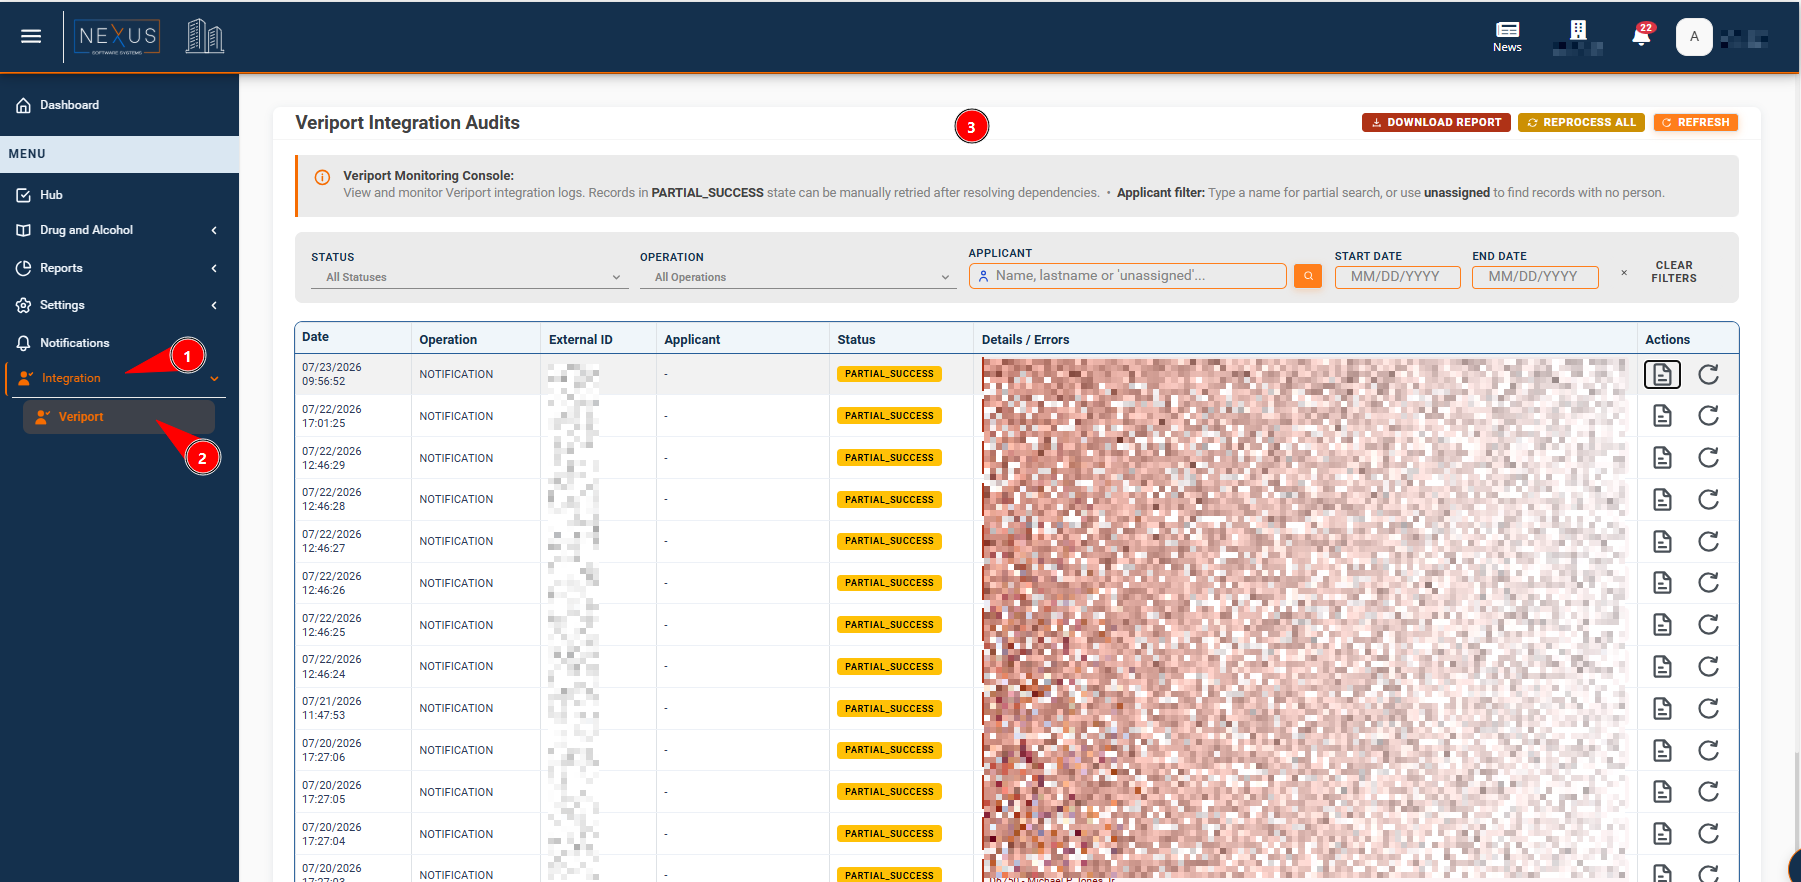1801x882 pixels.
Task: Expand the Reports submenu
Action: coord(119,268)
